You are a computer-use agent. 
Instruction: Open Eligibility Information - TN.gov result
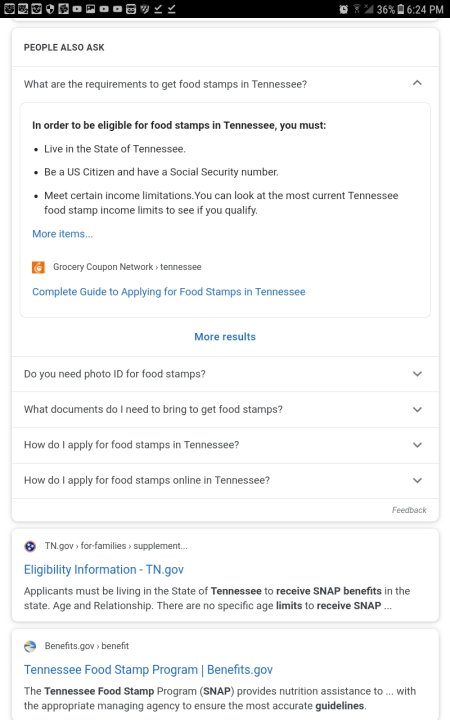click(104, 569)
